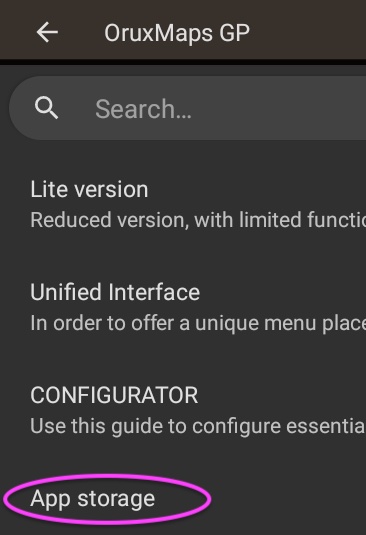Click the OruxMaps GP title text

click(x=177, y=33)
